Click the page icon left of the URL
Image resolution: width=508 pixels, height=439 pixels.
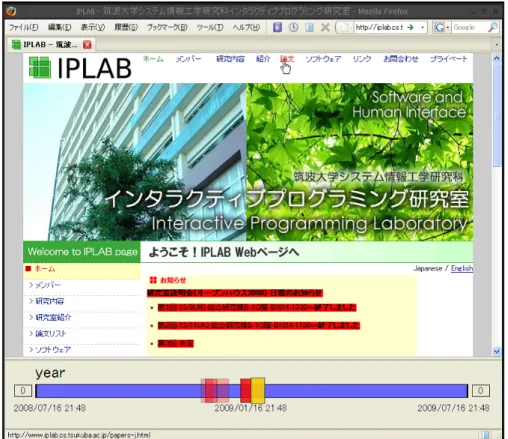345,27
